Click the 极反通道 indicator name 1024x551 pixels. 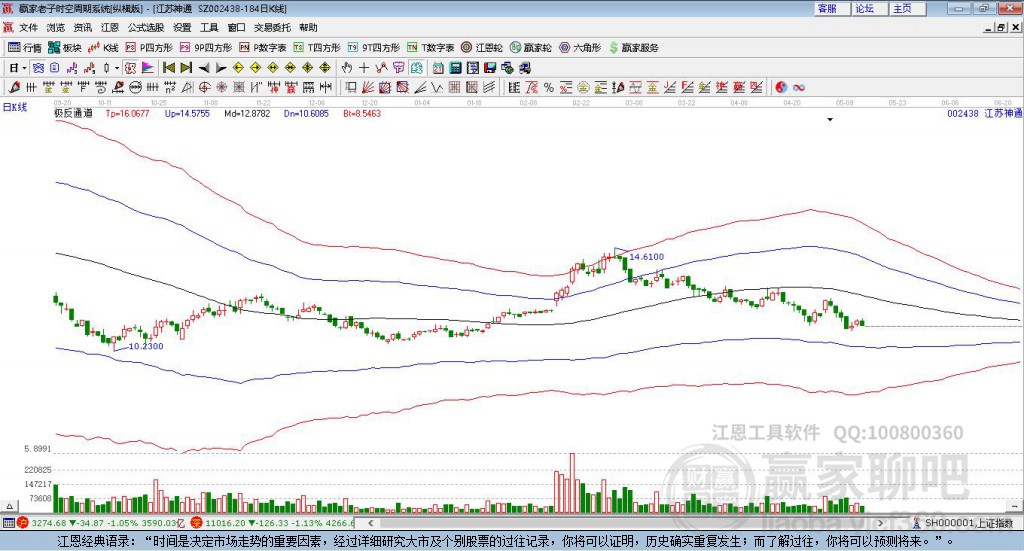coord(73,114)
